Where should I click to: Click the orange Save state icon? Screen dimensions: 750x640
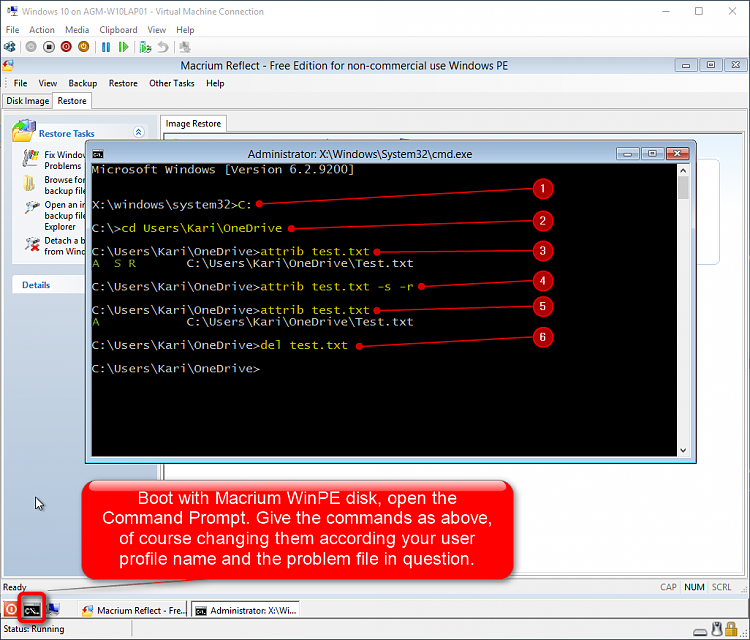pos(84,46)
